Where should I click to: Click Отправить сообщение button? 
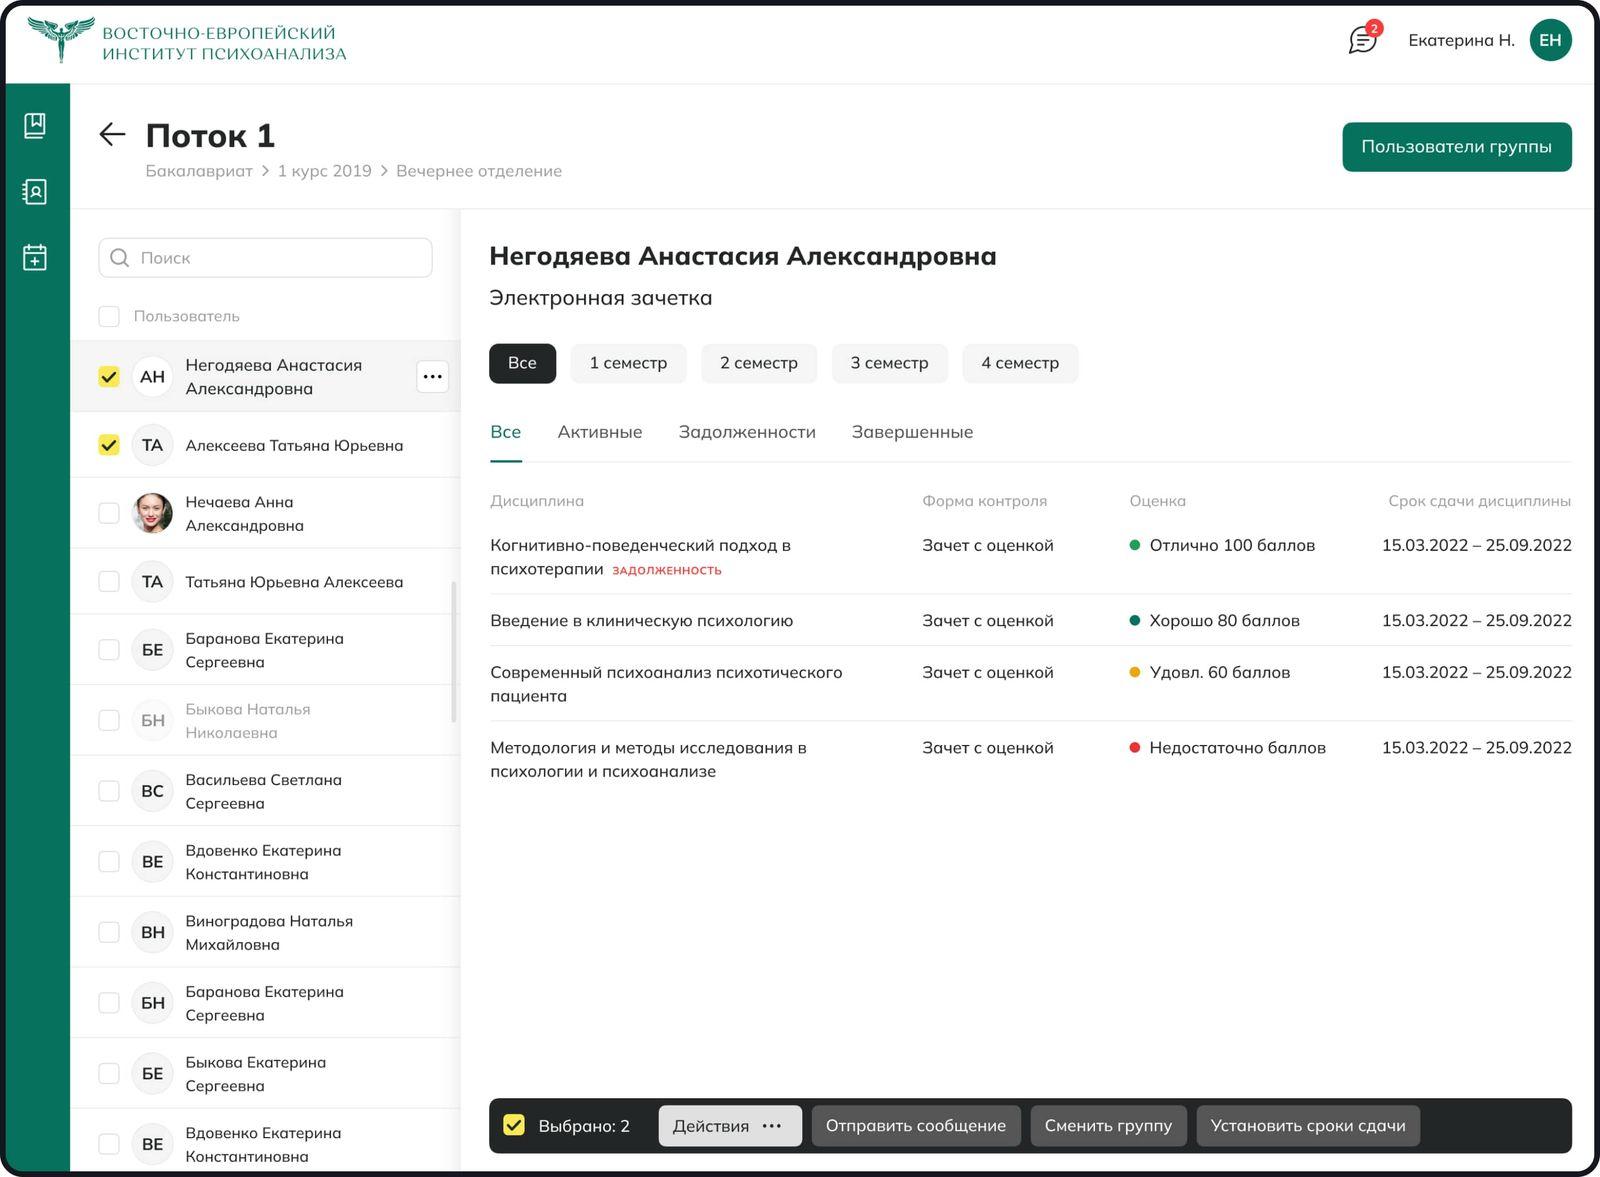(915, 1126)
